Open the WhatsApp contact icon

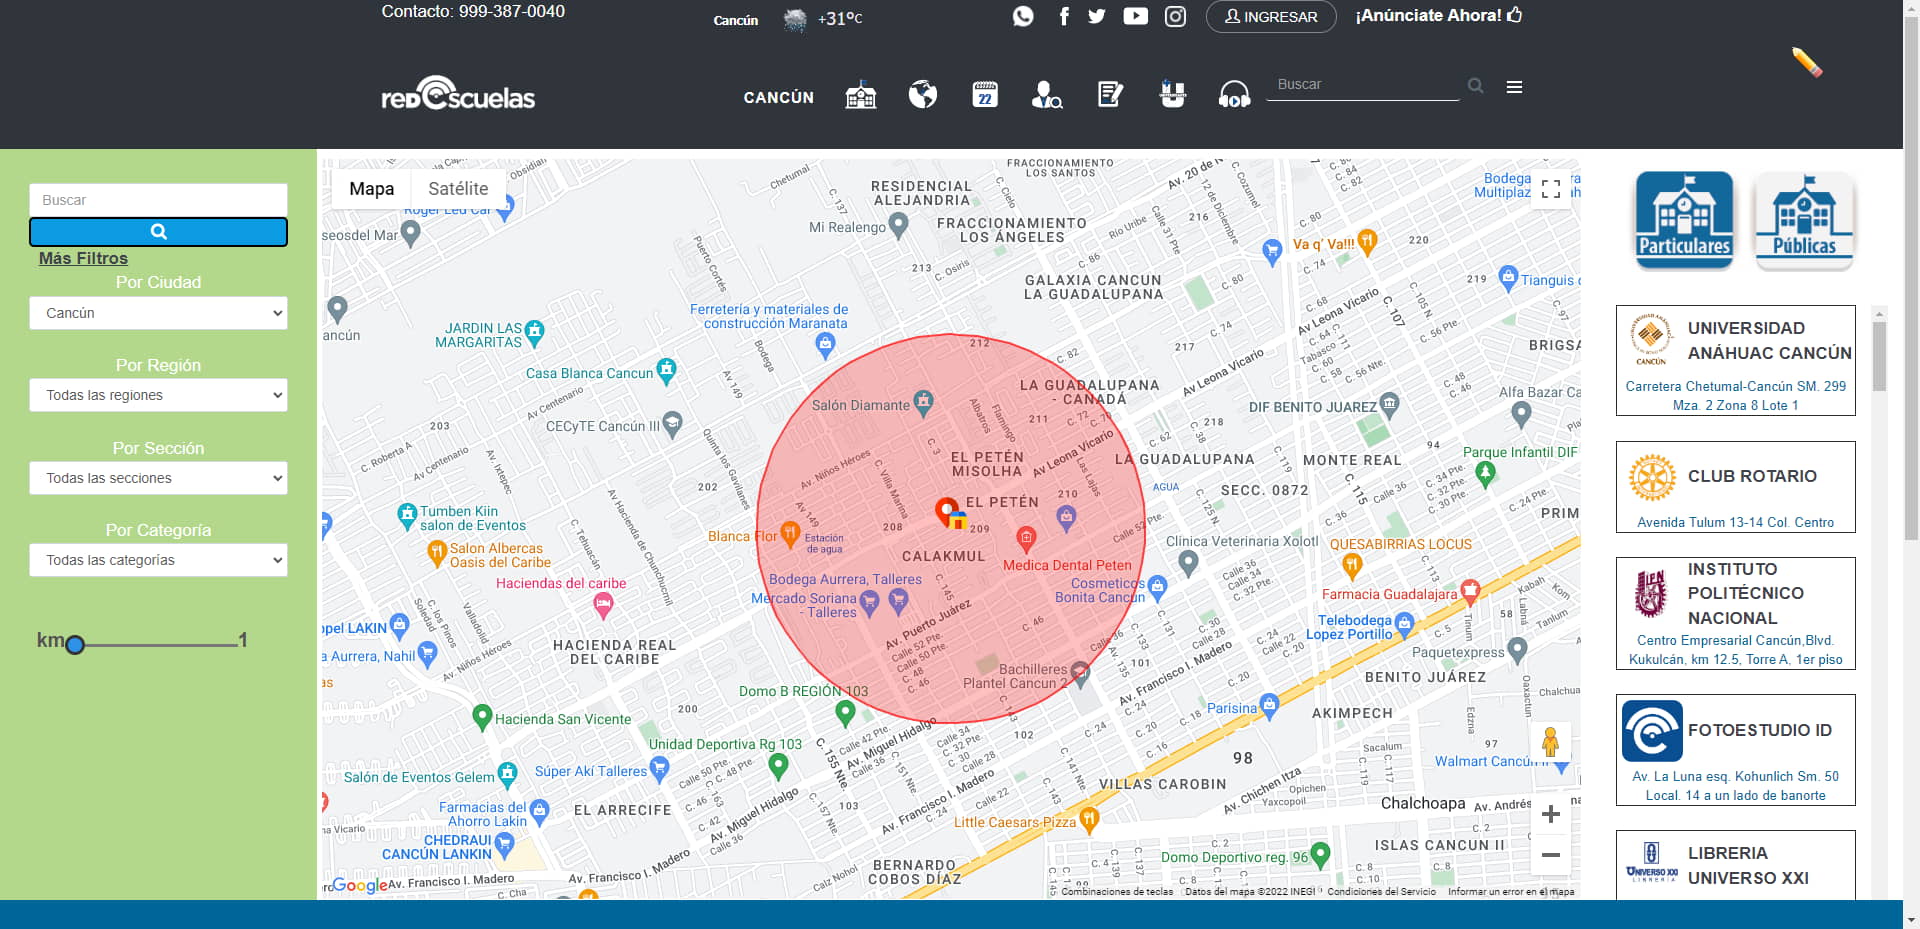tap(1022, 16)
